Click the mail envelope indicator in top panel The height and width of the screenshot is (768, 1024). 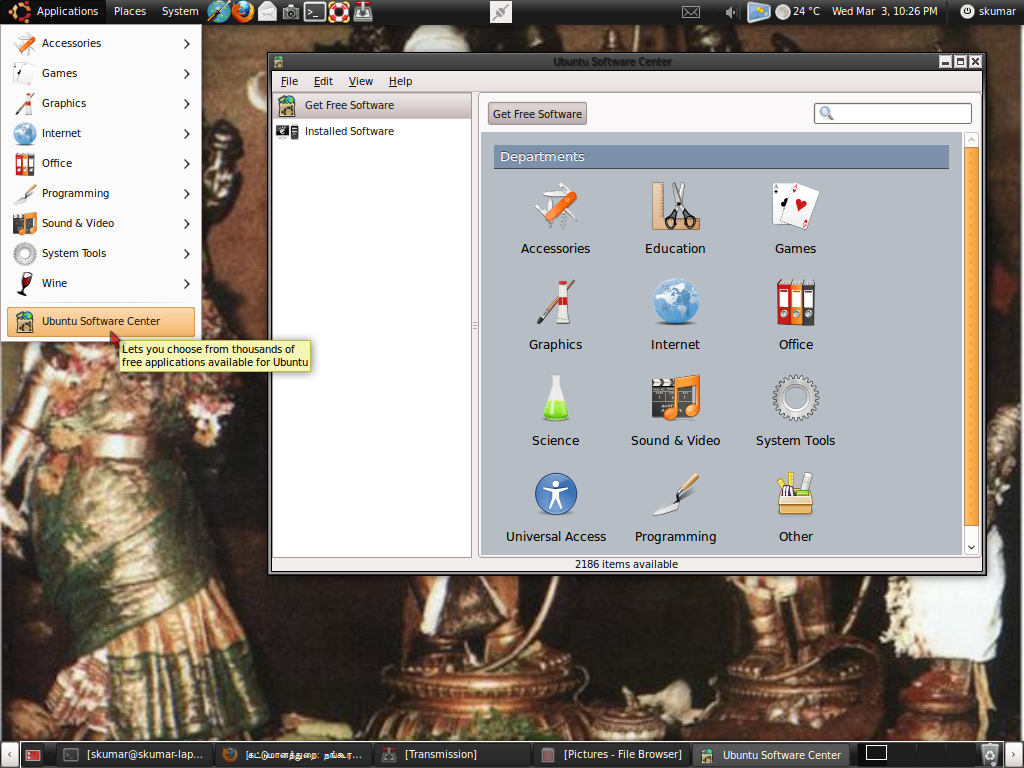point(691,12)
